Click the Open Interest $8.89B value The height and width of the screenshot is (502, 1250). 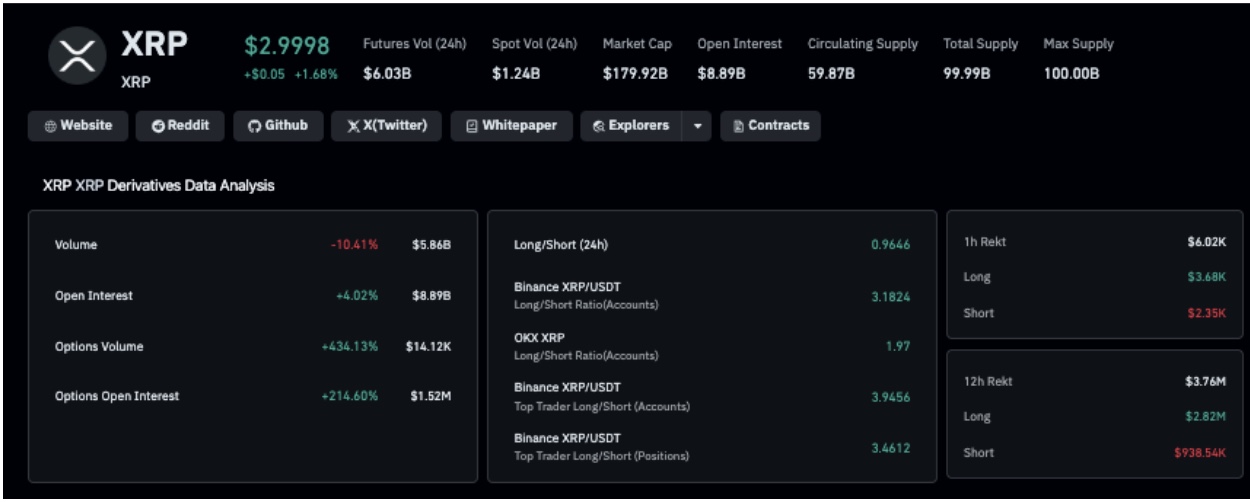click(x=431, y=296)
